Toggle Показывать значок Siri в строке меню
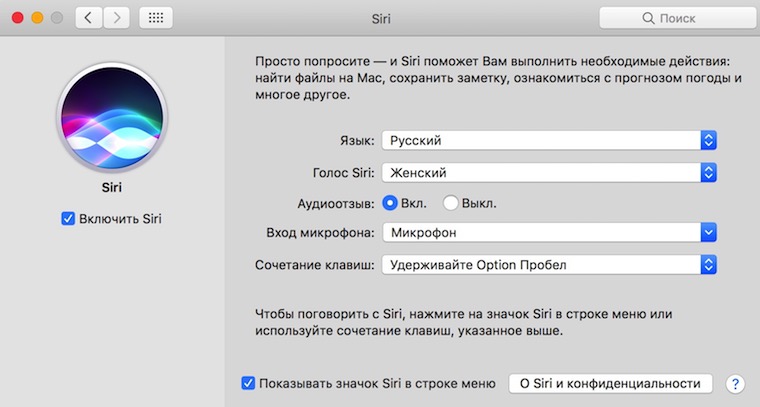The image size is (760, 407). [x=248, y=383]
